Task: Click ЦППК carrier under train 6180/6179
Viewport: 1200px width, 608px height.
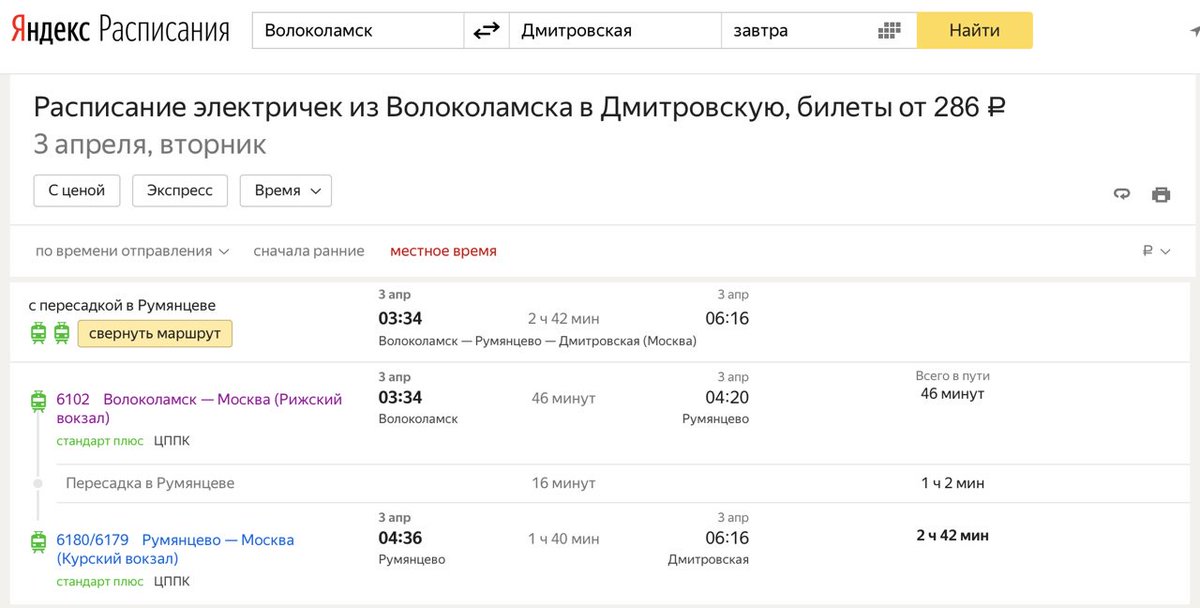Action: tap(172, 581)
